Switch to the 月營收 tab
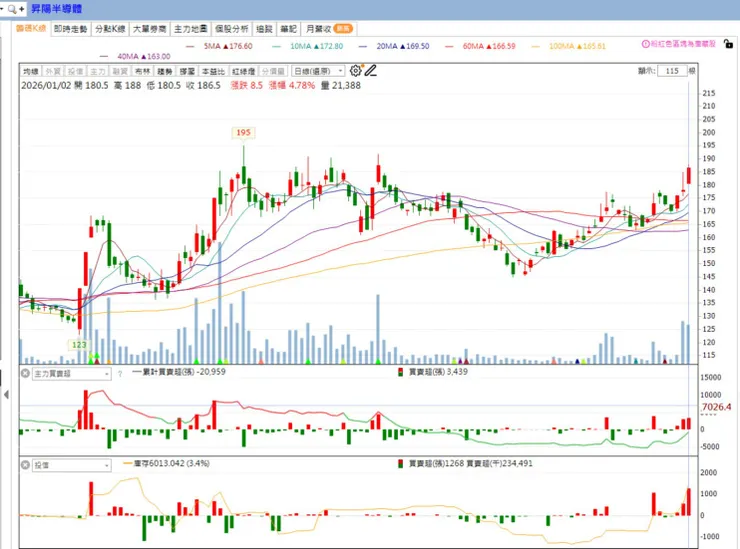The height and width of the screenshot is (549, 740). click(x=329, y=29)
